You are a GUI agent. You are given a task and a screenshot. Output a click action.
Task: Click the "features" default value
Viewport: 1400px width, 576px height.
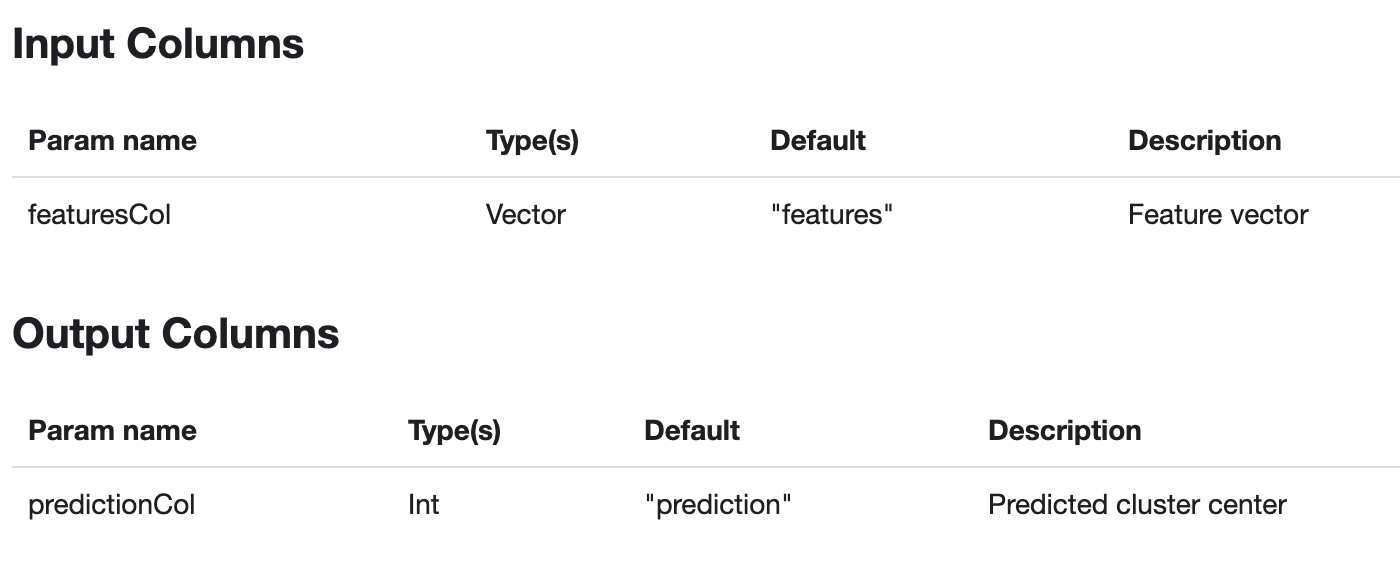tap(831, 215)
